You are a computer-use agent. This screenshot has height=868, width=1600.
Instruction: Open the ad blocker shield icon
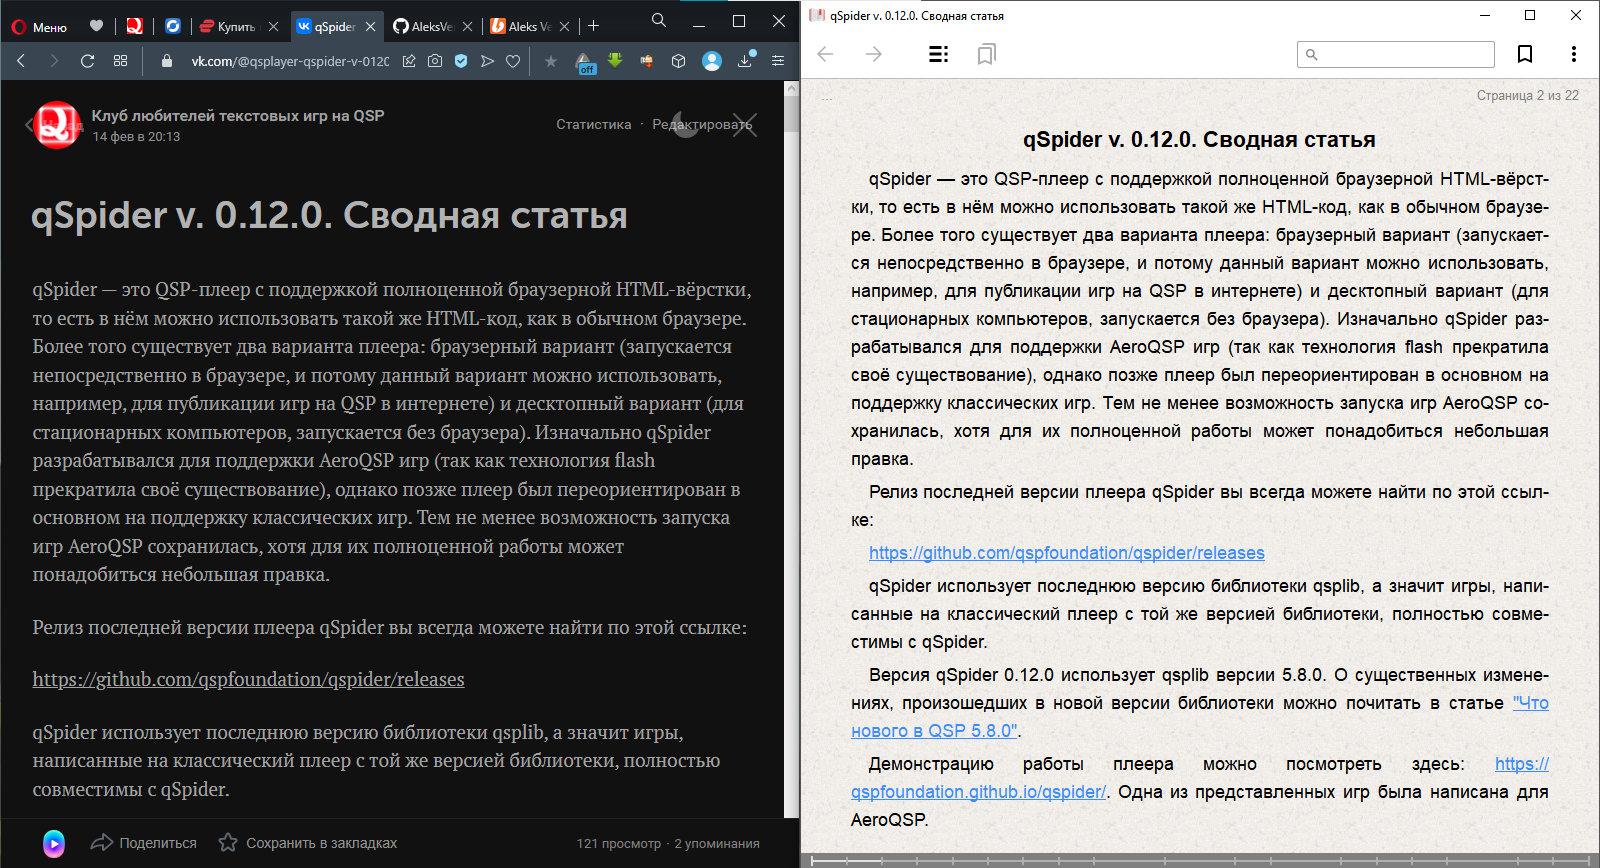pos(461,61)
